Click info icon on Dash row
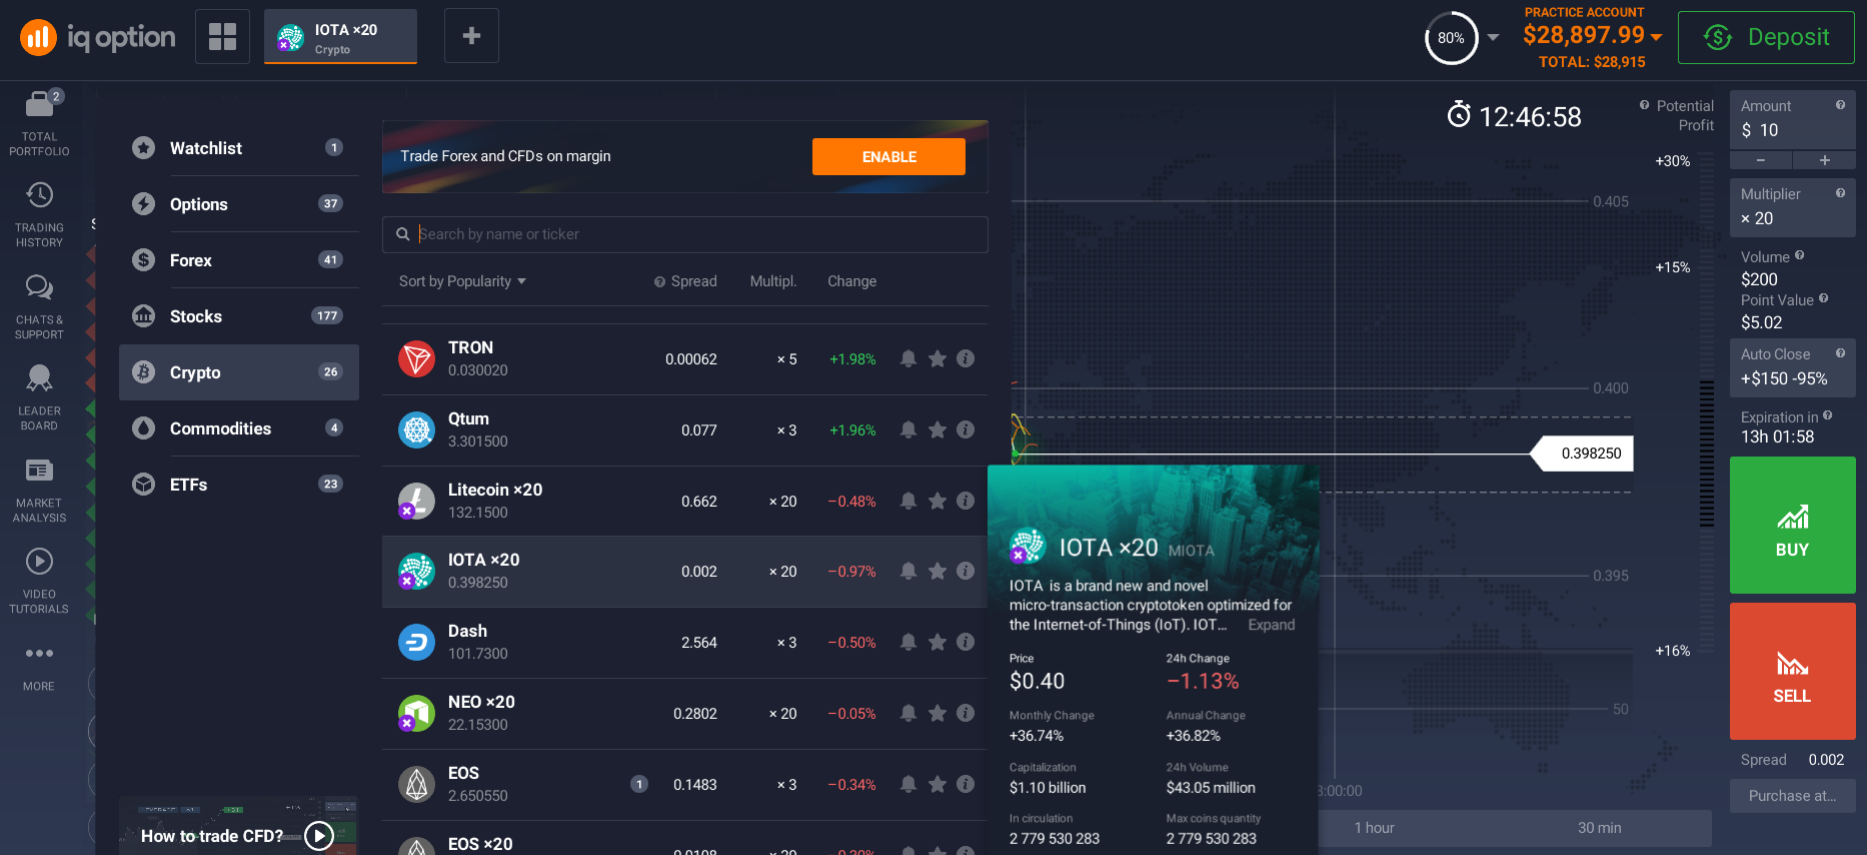Screen dimensions: 1867x855 (965, 641)
